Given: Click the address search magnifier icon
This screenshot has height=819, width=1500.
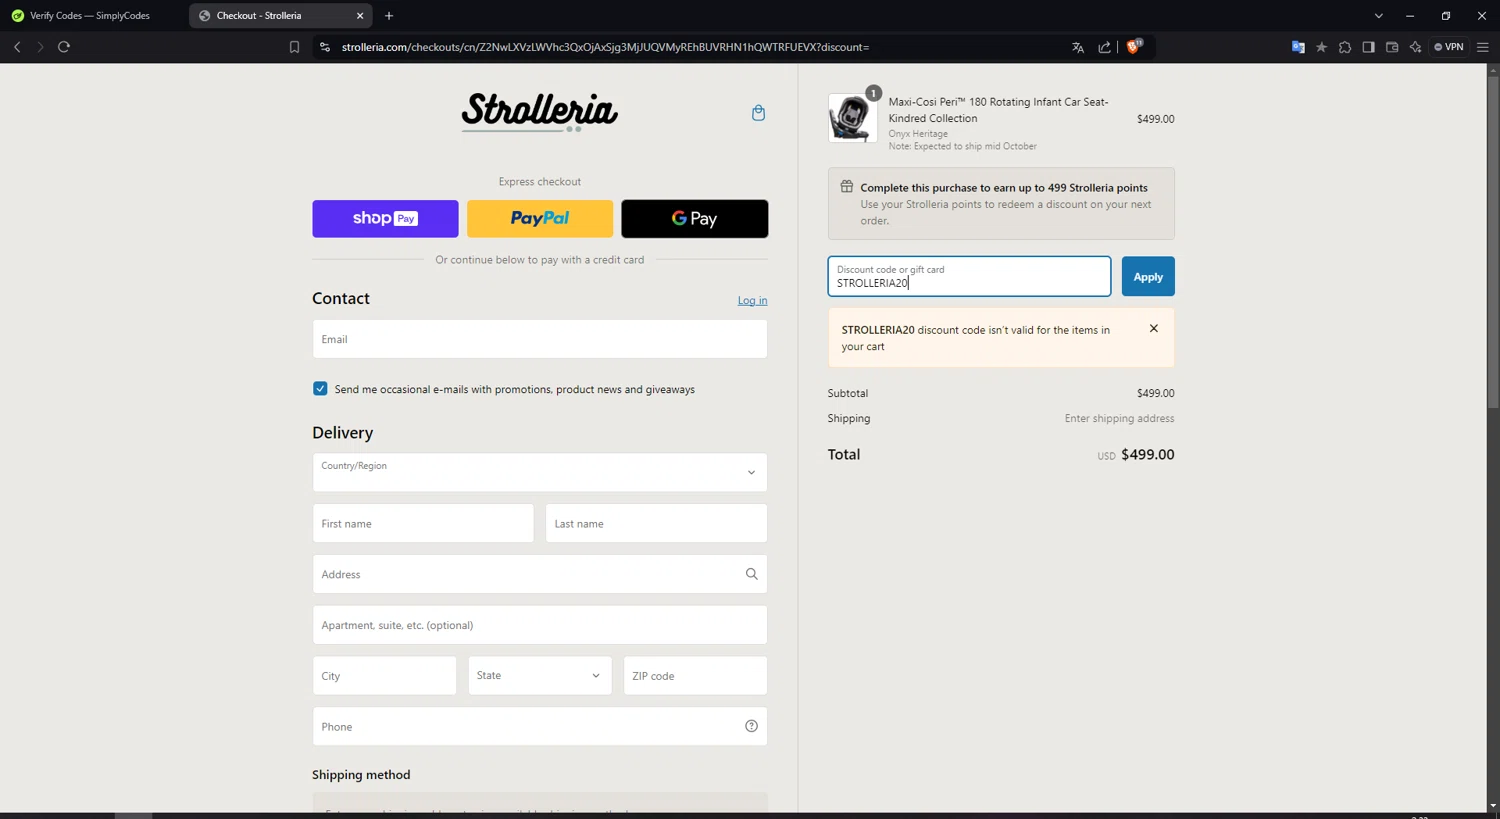Looking at the screenshot, I should coord(751,574).
